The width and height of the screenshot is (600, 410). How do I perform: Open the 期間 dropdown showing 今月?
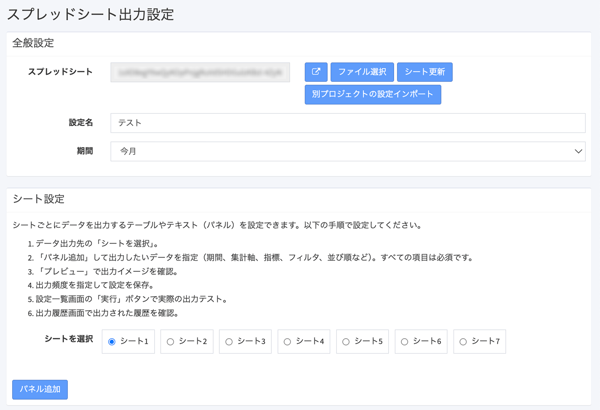coord(348,151)
